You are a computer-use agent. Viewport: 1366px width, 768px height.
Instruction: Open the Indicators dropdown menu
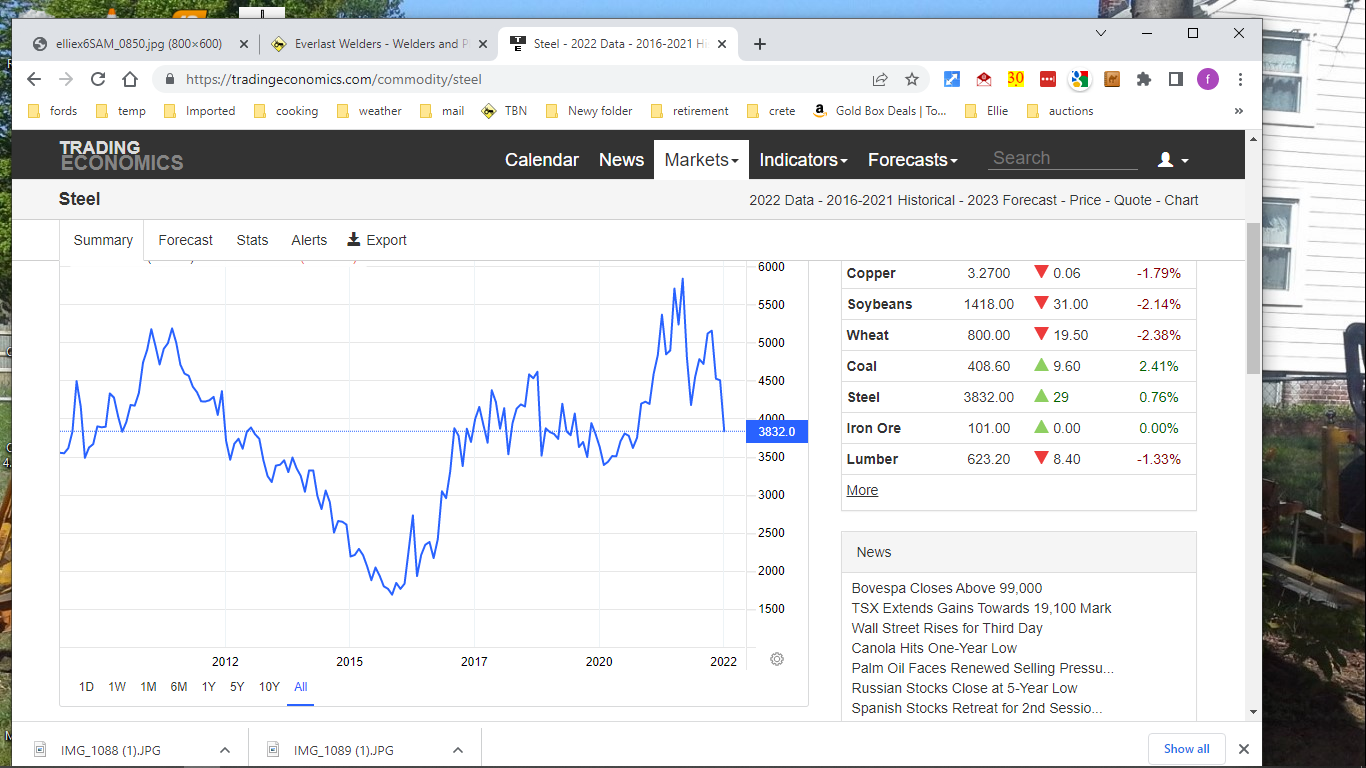pos(803,160)
